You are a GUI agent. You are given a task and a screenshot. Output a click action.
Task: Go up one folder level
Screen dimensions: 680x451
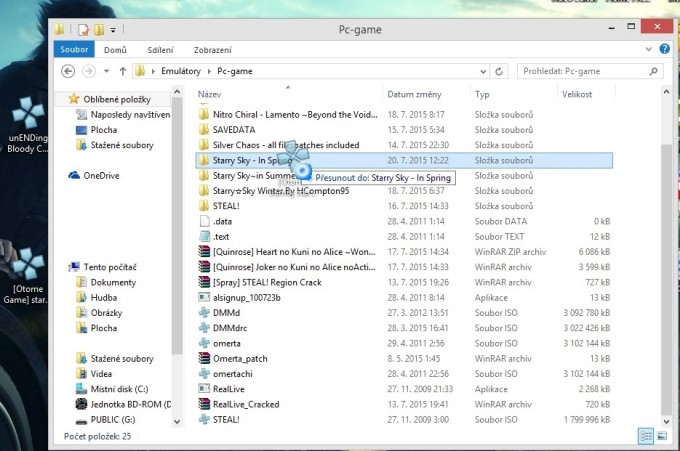click(x=123, y=71)
